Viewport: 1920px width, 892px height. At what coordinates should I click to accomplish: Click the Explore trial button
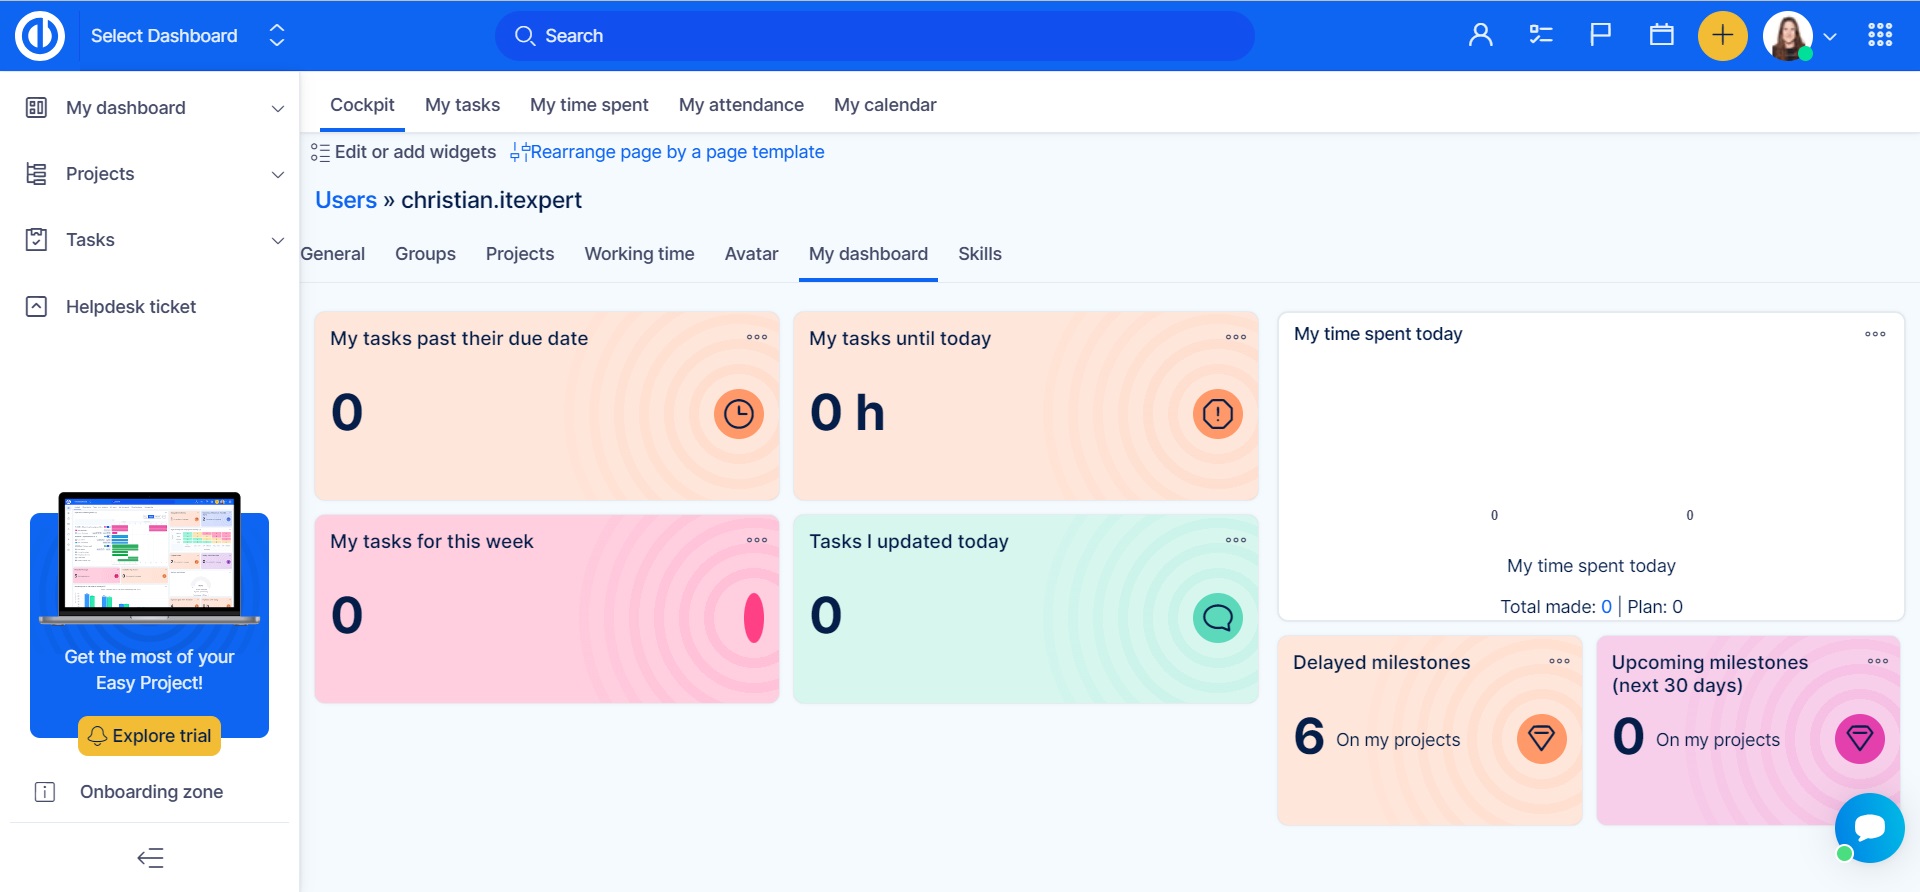click(150, 736)
